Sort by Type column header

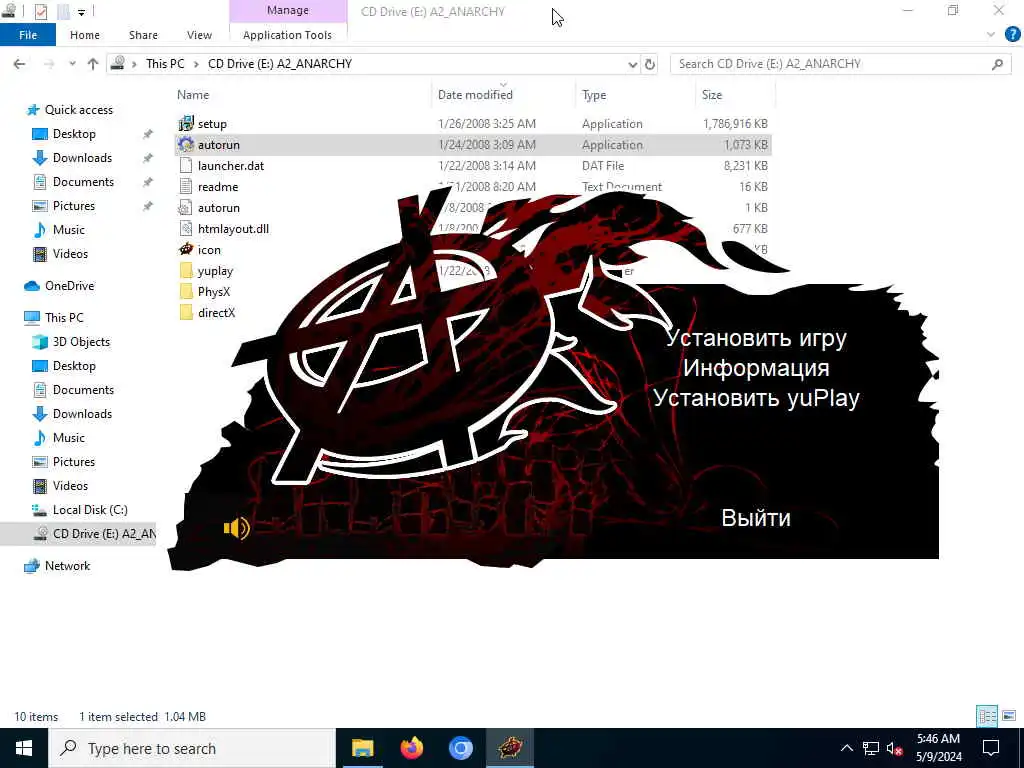click(x=594, y=95)
